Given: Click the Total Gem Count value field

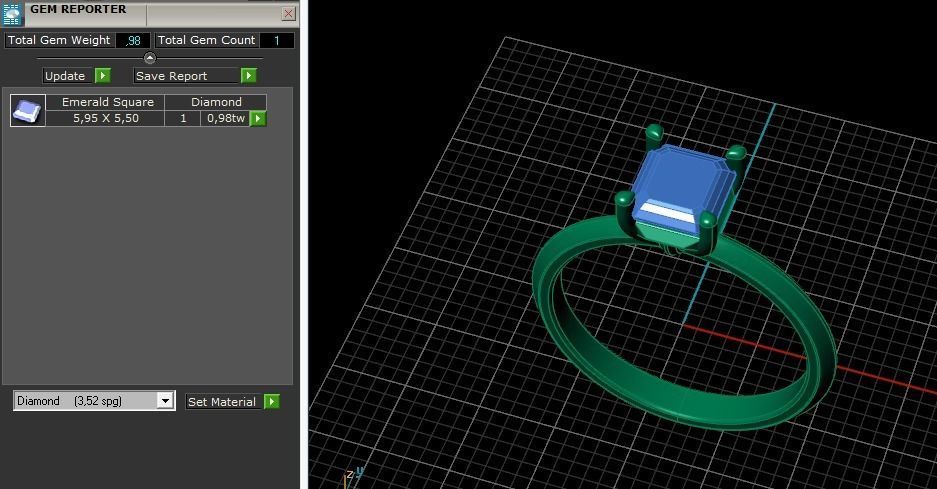Looking at the screenshot, I should click(x=277, y=40).
